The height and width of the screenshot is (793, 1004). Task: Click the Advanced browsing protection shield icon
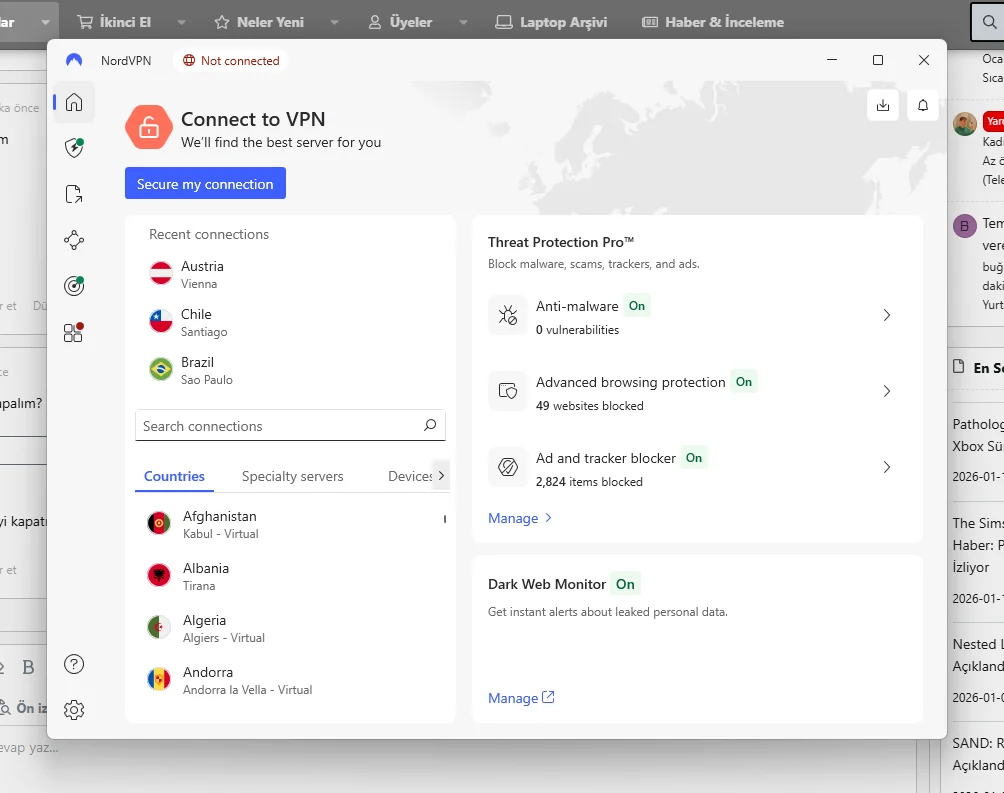click(x=508, y=391)
